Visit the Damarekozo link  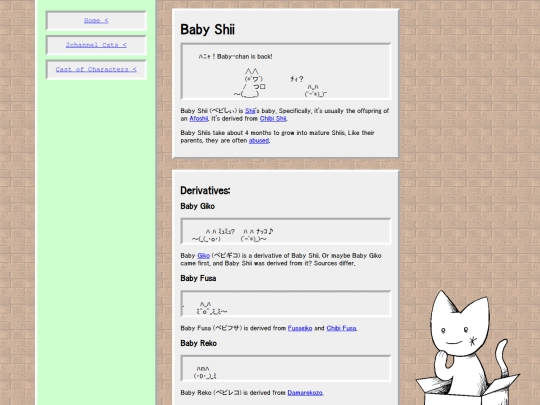click(305, 393)
